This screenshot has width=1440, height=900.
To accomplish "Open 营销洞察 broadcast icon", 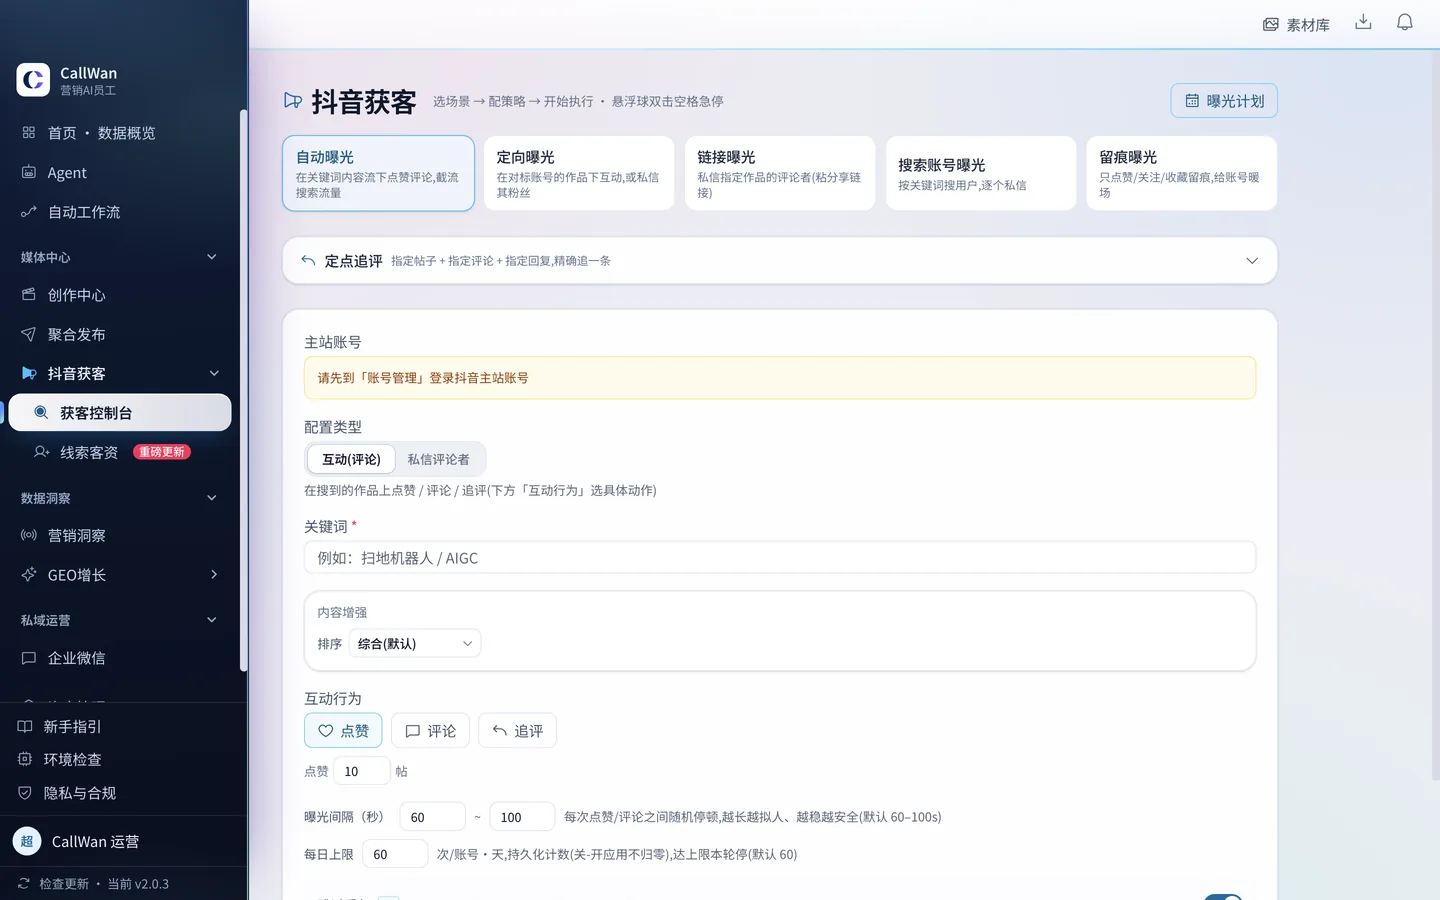I will click(x=29, y=535).
